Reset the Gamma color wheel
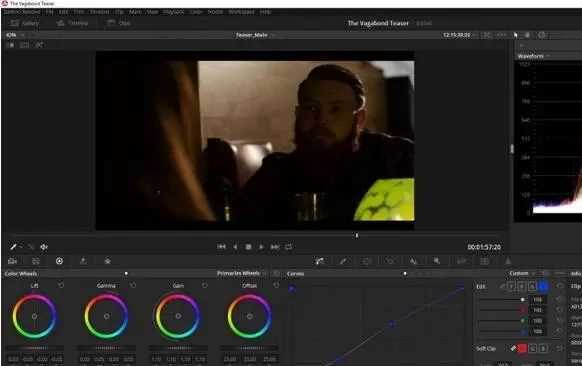Viewport: 582px width, 366px height. tap(133, 285)
